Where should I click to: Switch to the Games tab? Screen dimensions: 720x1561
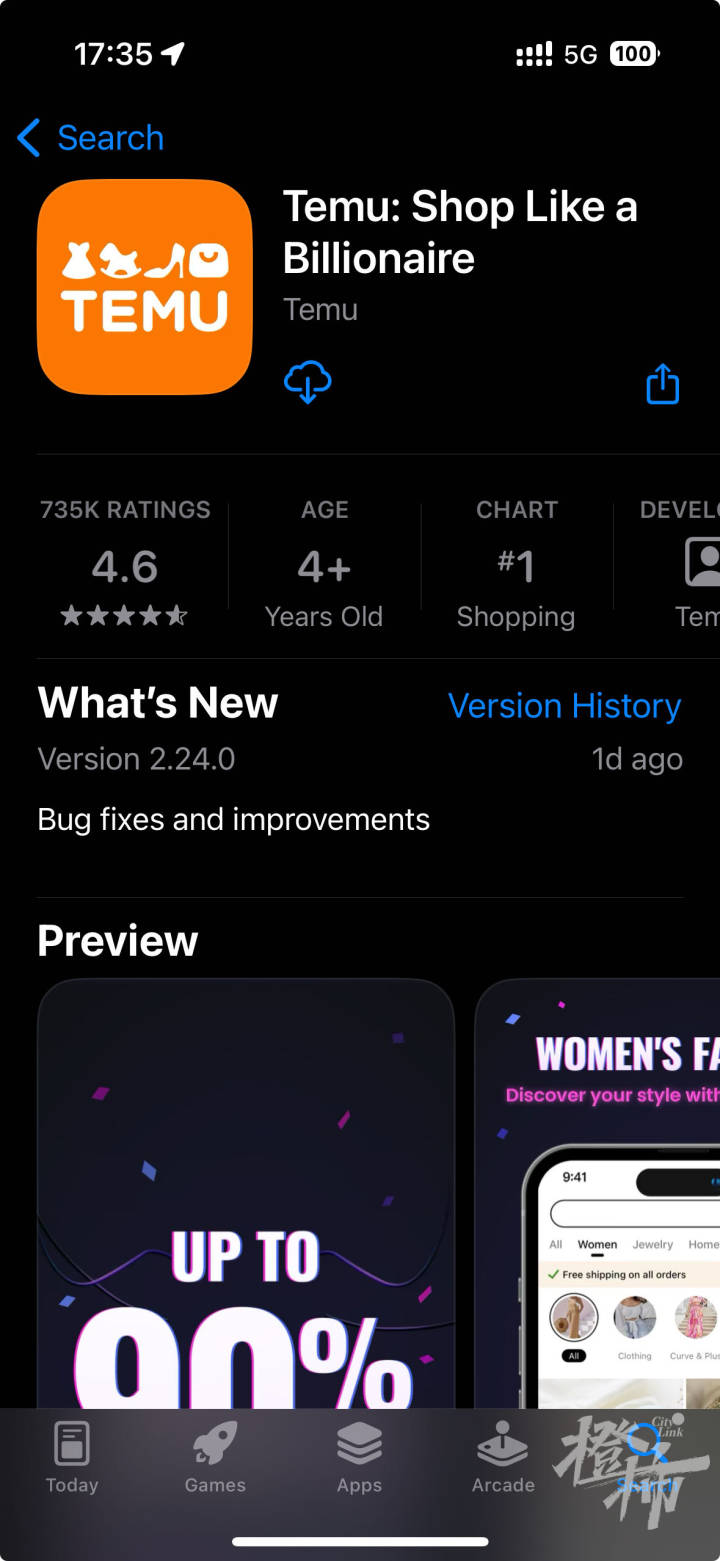pyautogui.click(x=215, y=1457)
